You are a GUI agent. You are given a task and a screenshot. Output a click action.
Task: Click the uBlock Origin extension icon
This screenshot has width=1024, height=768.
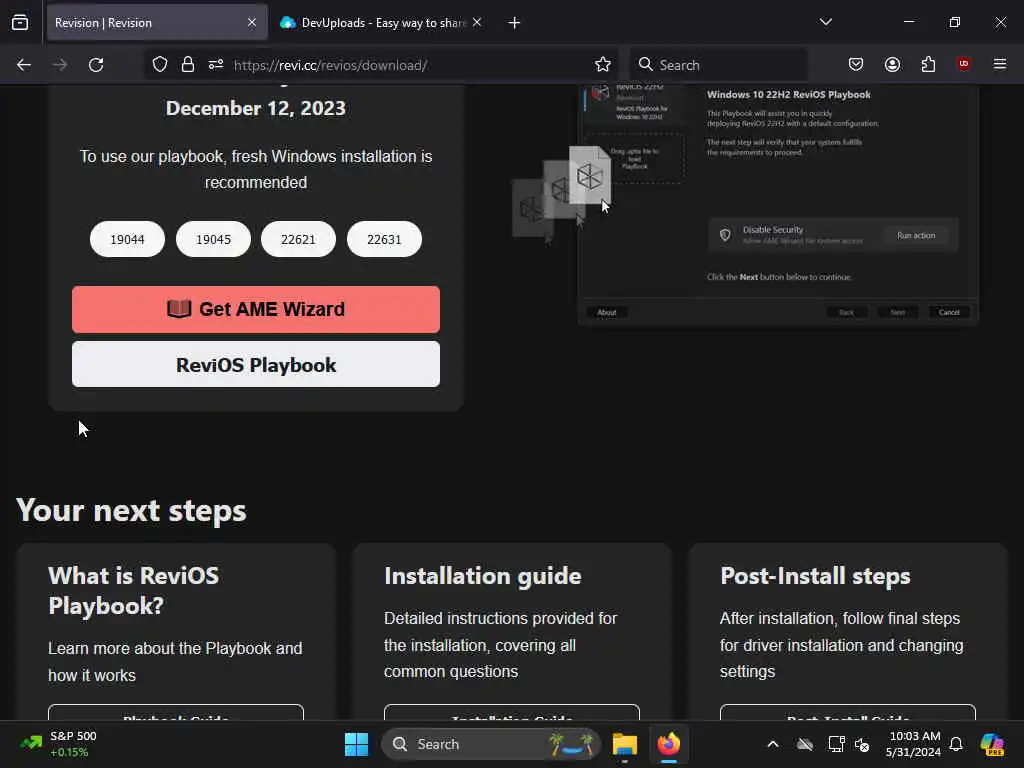coord(964,64)
